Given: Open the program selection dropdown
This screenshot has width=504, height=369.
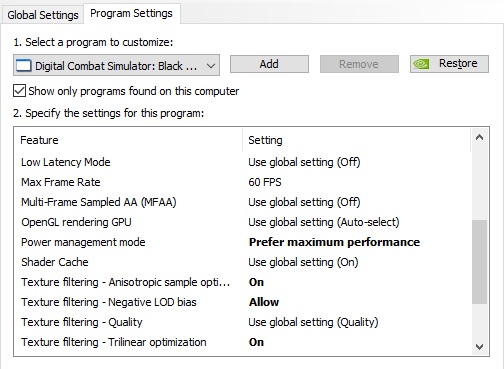Looking at the screenshot, I should click(x=116, y=65).
